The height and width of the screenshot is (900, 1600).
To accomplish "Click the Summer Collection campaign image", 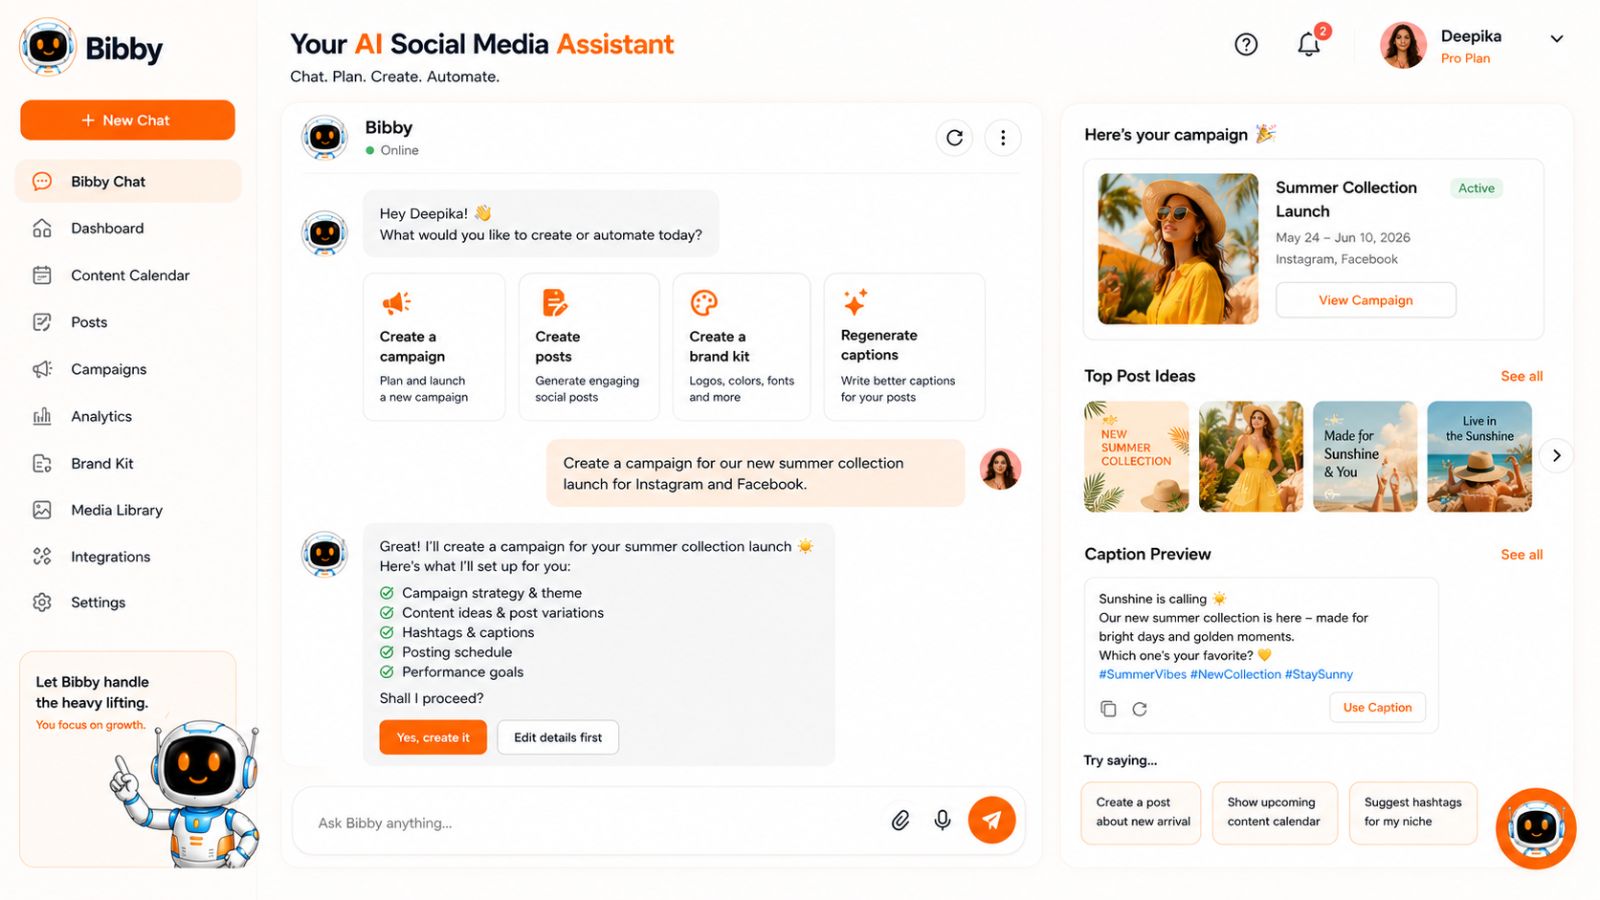I will [1178, 249].
